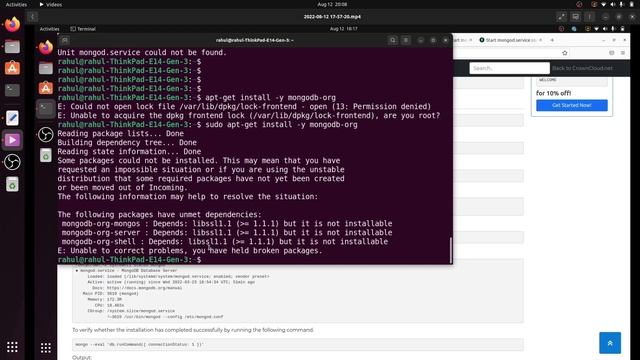Click the Wi-Fi icon in the top bar

point(604,4)
